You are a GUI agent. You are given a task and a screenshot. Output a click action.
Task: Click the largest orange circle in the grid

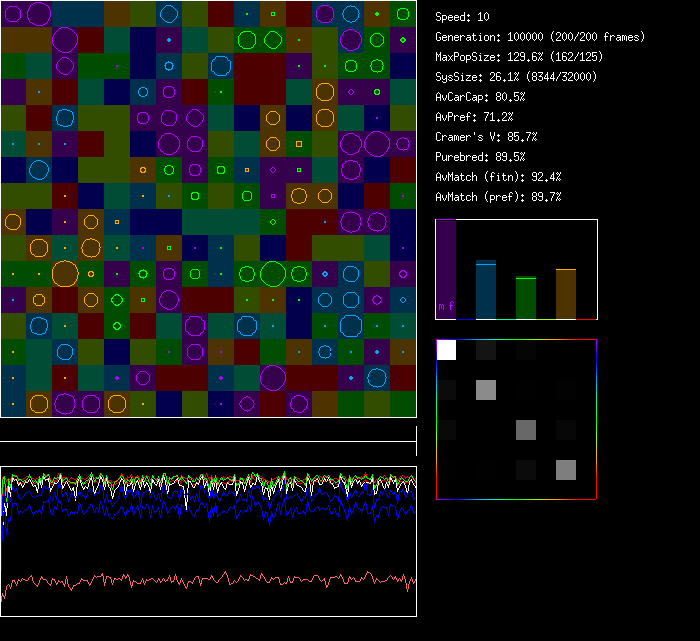pos(65,273)
